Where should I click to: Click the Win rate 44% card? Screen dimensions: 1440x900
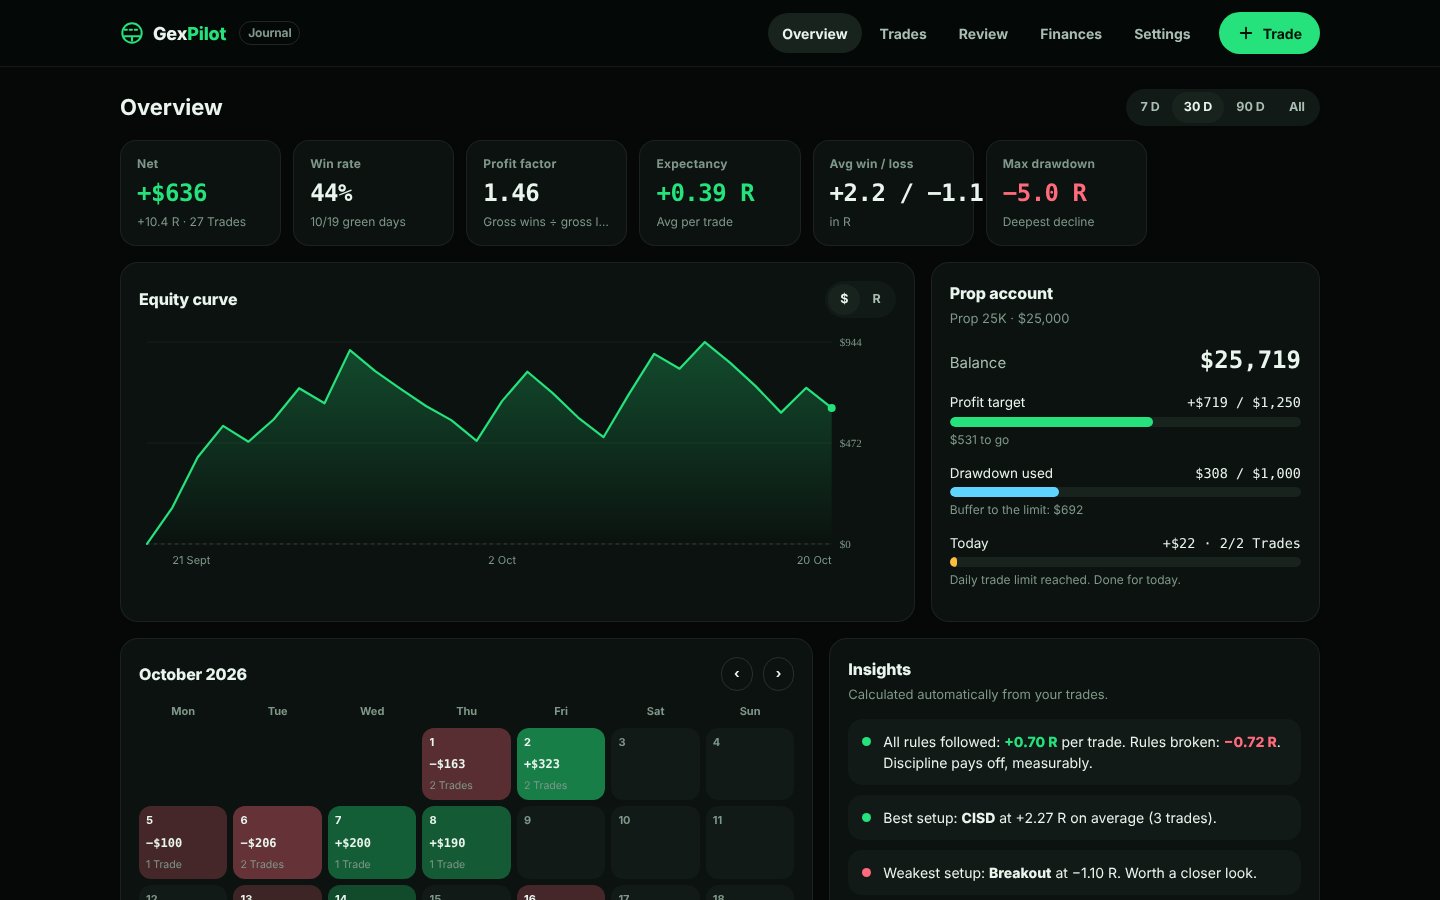click(373, 193)
